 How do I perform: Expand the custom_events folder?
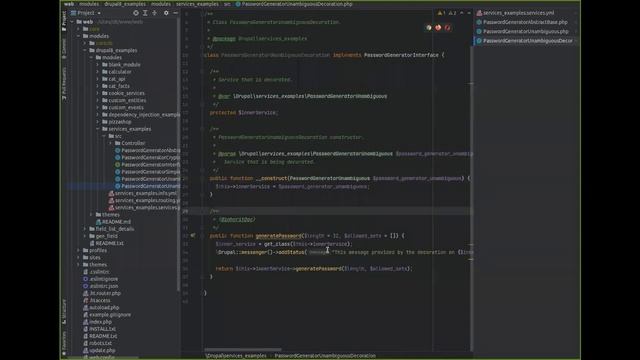point(98,108)
